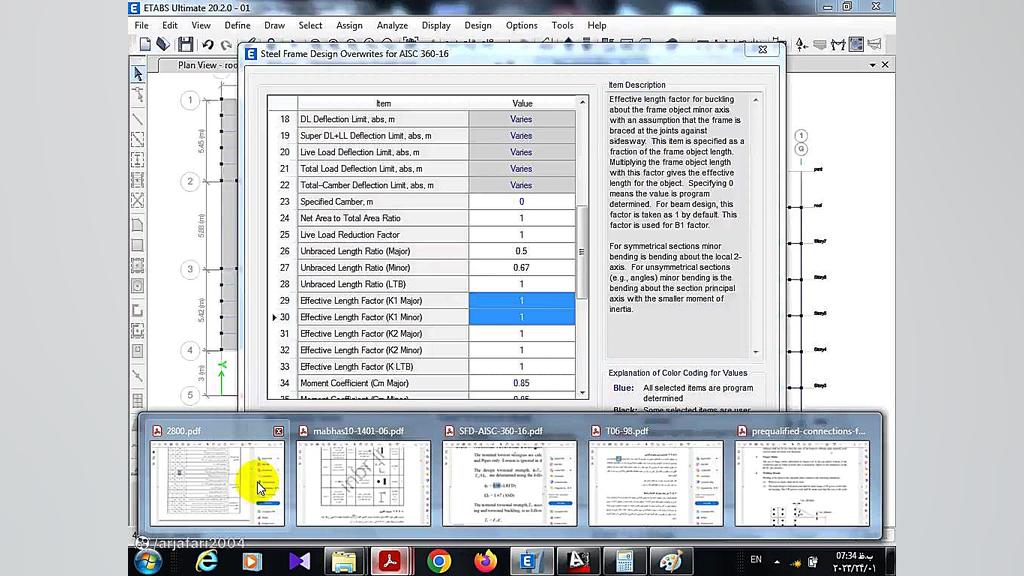Open the Display menu
The height and width of the screenshot is (576, 1024).
436,25
